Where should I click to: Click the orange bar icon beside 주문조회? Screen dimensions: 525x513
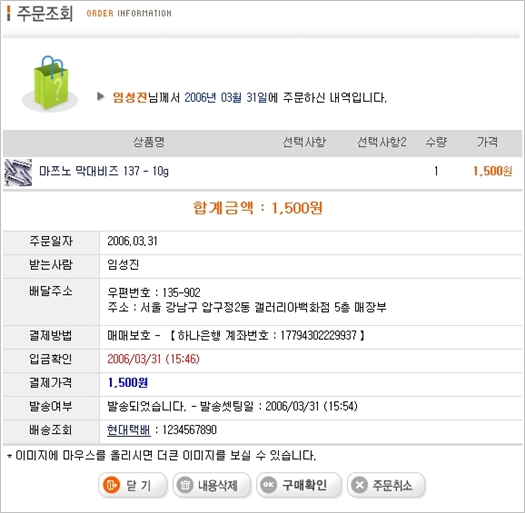(8, 14)
